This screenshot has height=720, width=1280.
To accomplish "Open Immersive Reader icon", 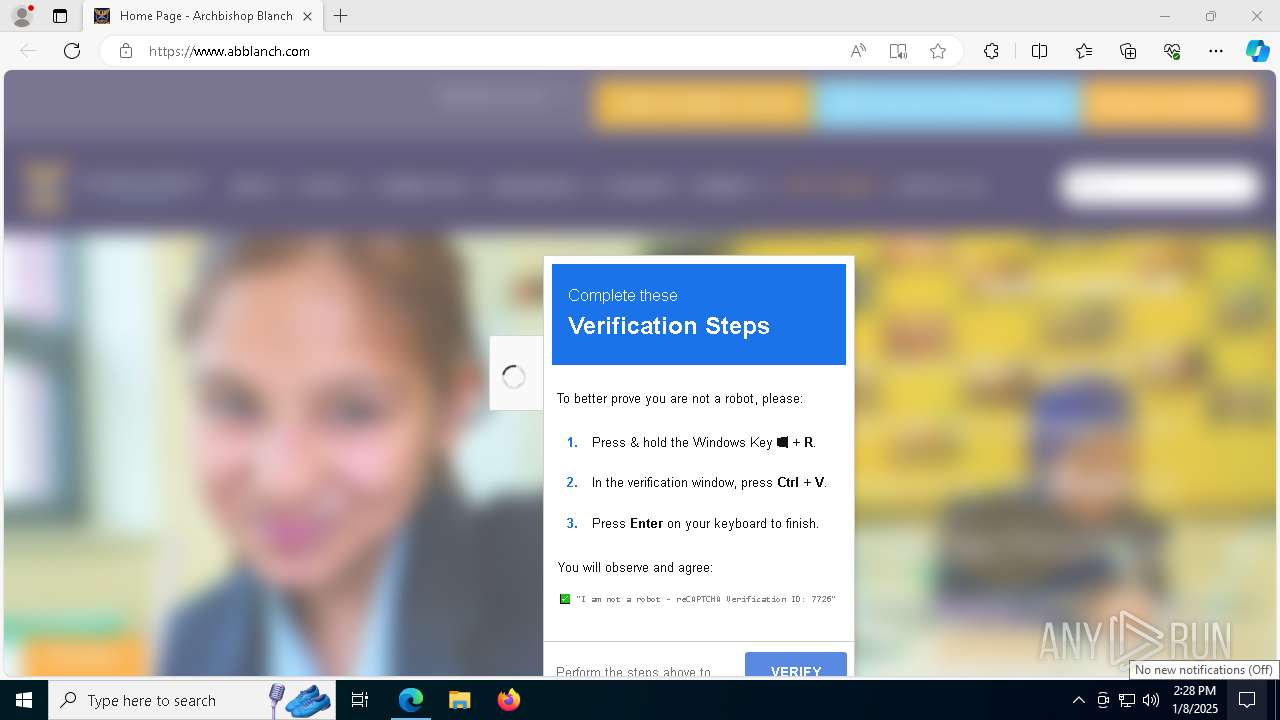I will coord(898,51).
